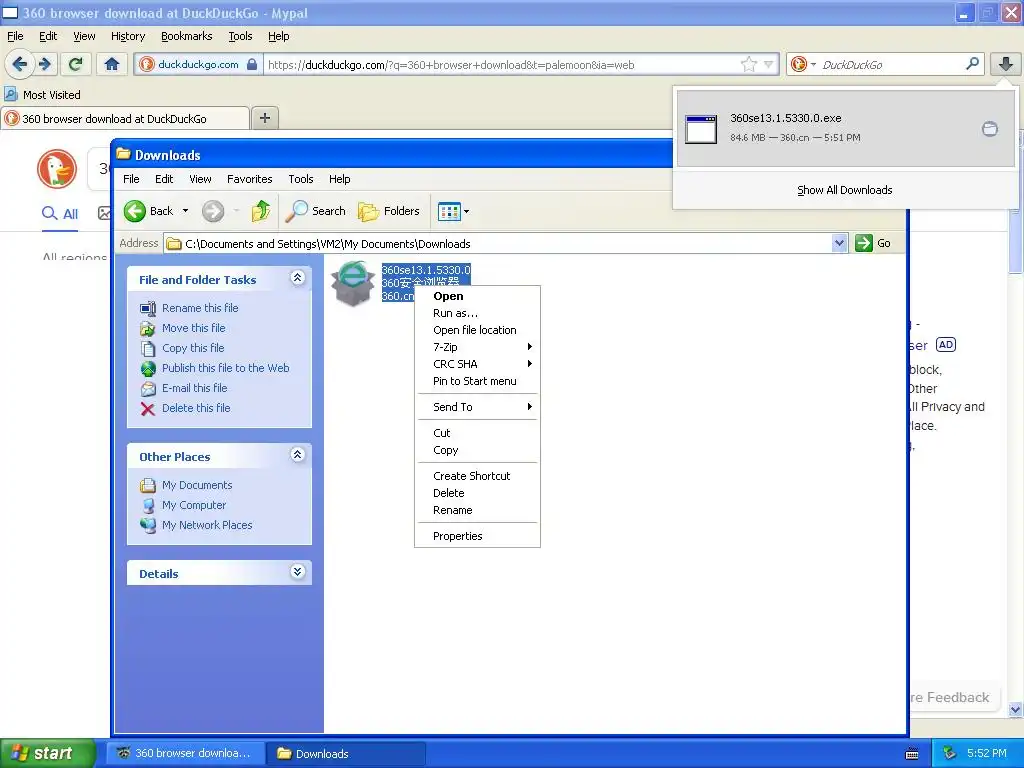Open the Explorer Tools menu
This screenshot has height=768, width=1024.
[300, 179]
